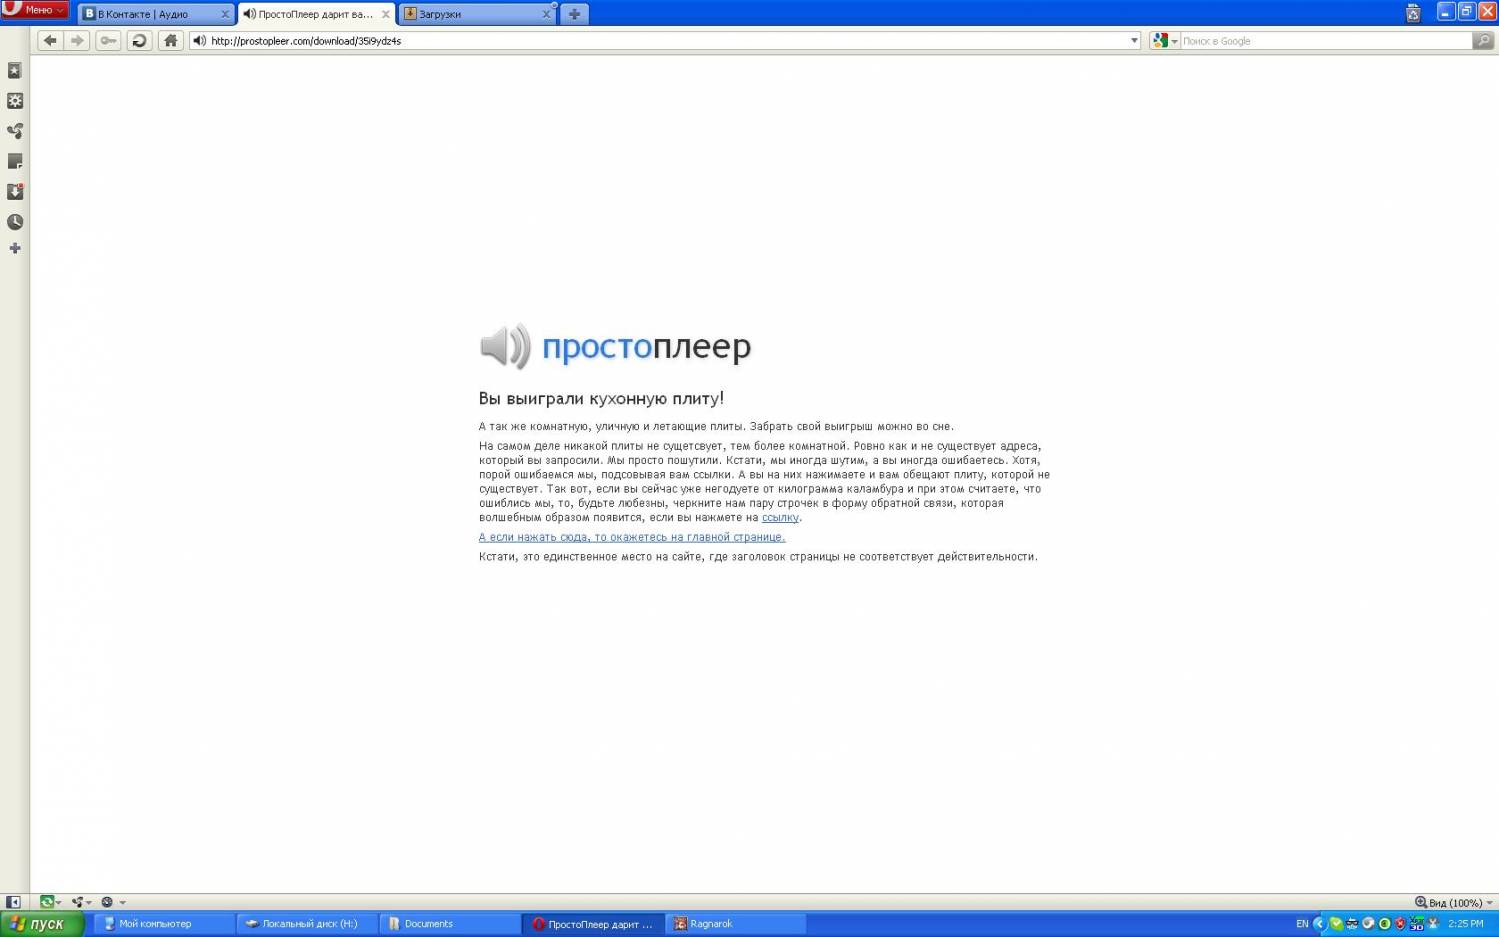
Task: Click link А если нажать сюда to main page
Action: pyautogui.click(x=632, y=537)
